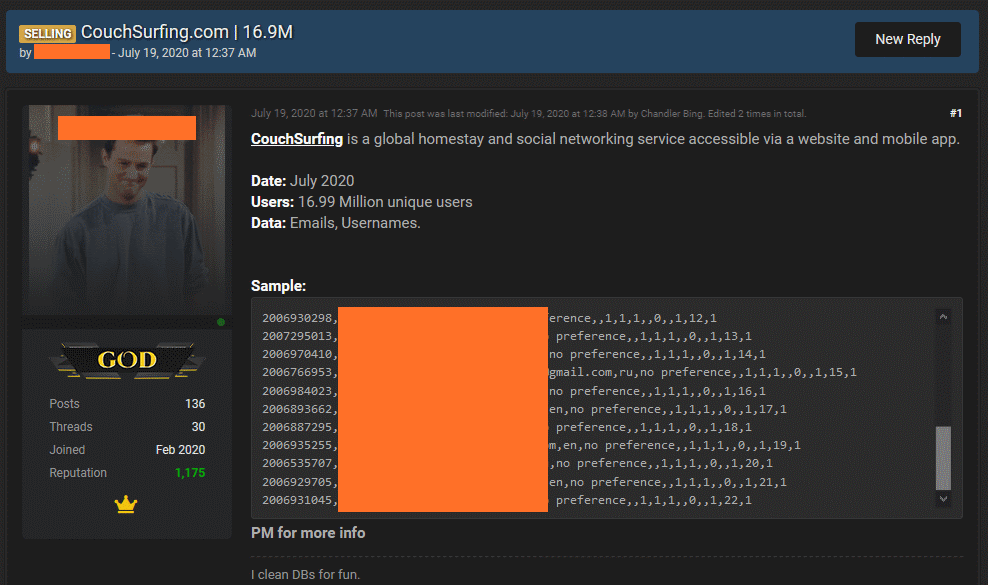Click the SELLING thread prefix badge
The width and height of the screenshot is (988, 585).
(x=47, y=33)
